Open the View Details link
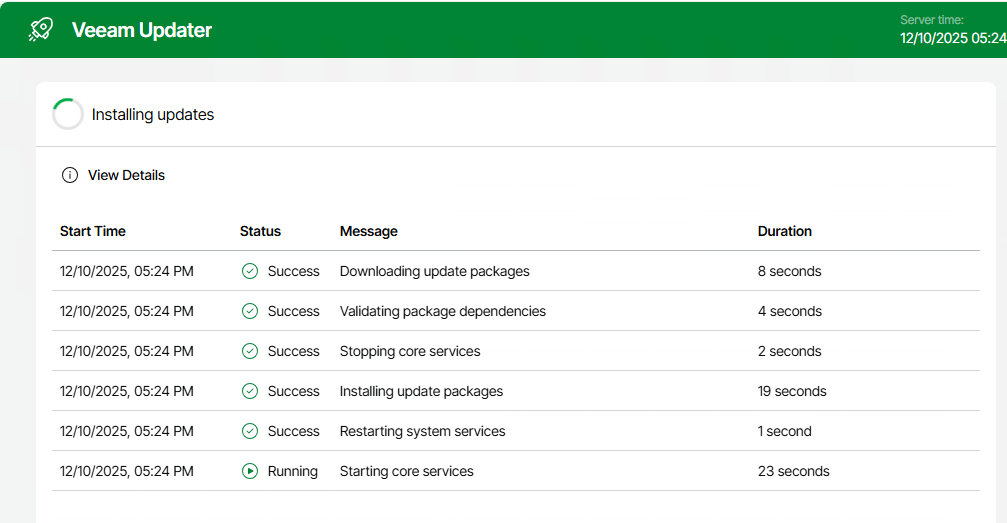This screenshot has height=523, width=1007. click(126, 175)
